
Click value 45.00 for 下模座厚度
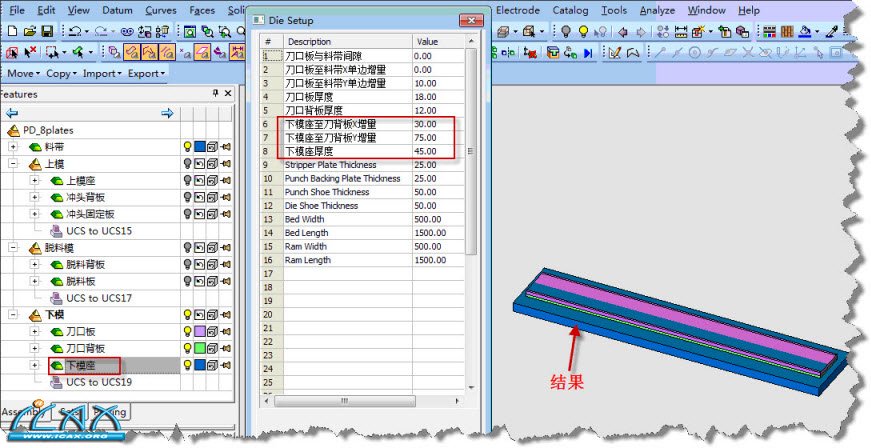426,151
